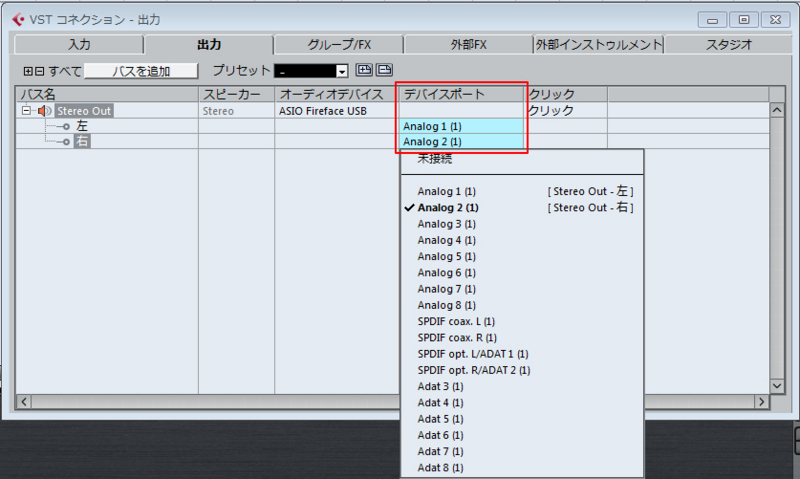
Task: Click the バスを追加 button
Action: [141, 71]
